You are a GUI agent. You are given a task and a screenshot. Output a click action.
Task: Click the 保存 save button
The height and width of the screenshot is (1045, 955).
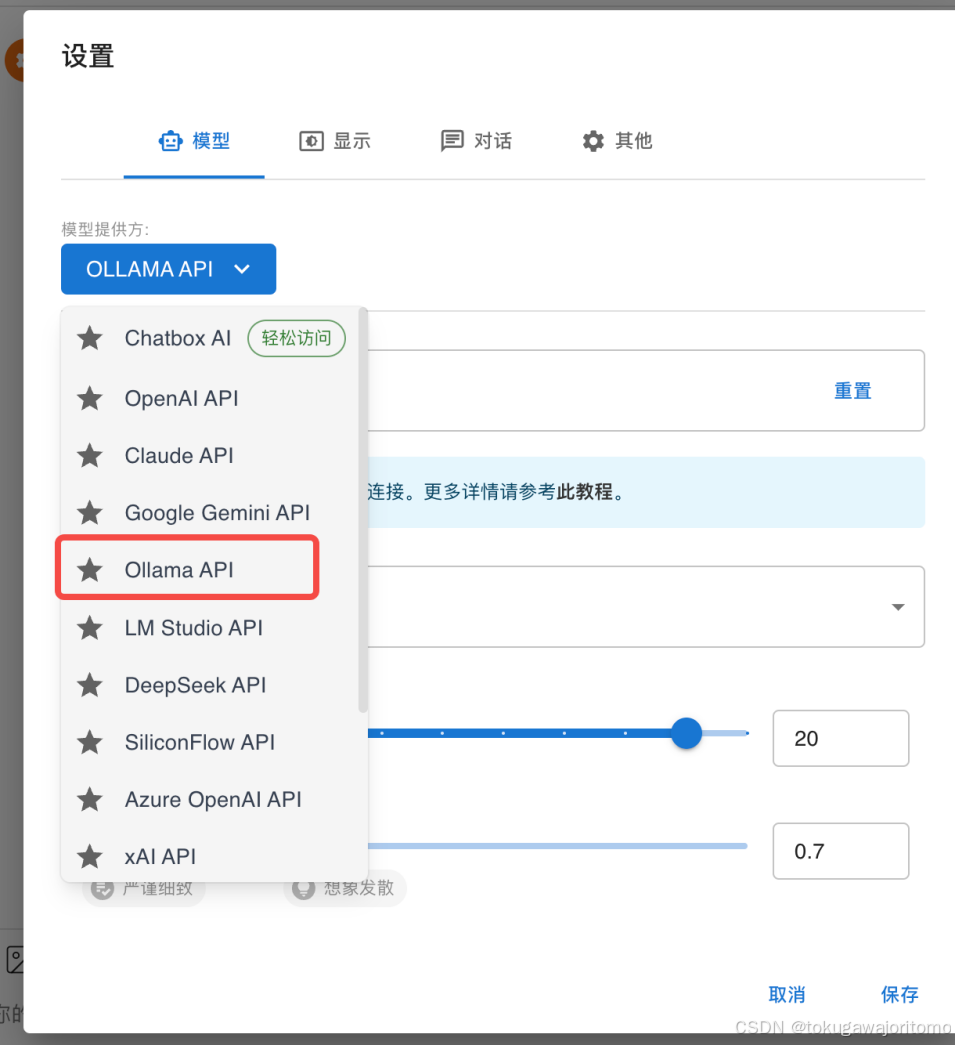[x=900, y=995]
